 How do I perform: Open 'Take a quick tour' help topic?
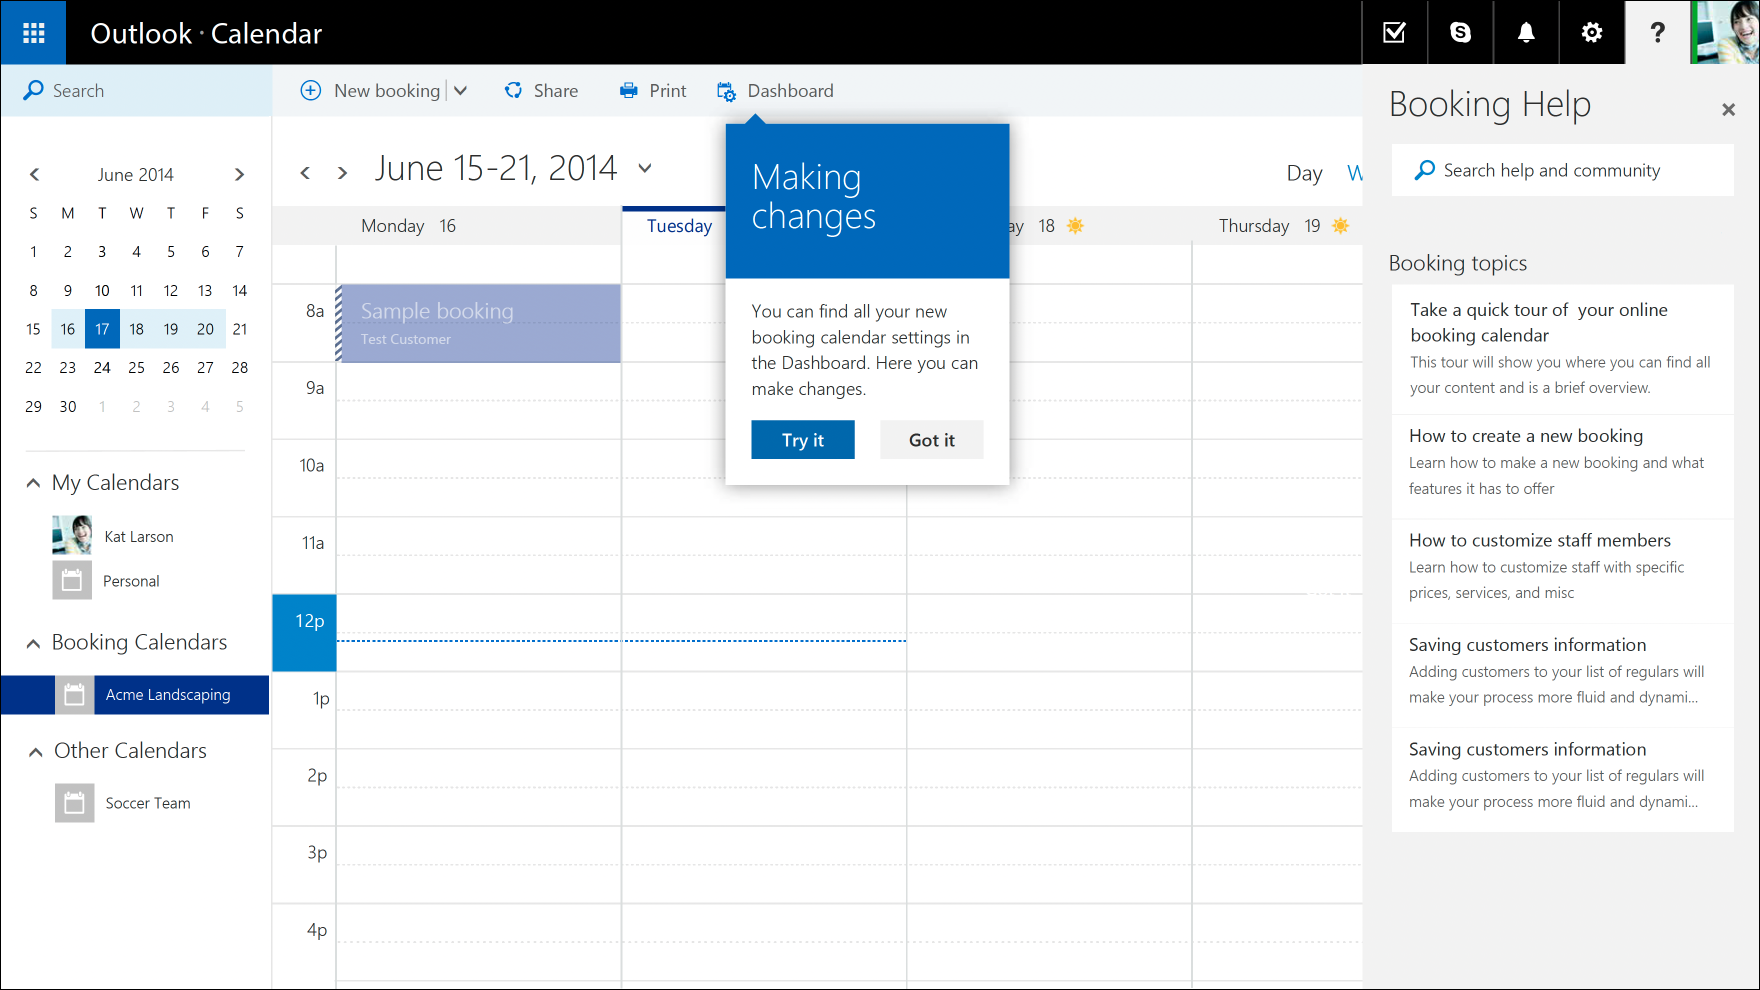[x=1563, y=349]
